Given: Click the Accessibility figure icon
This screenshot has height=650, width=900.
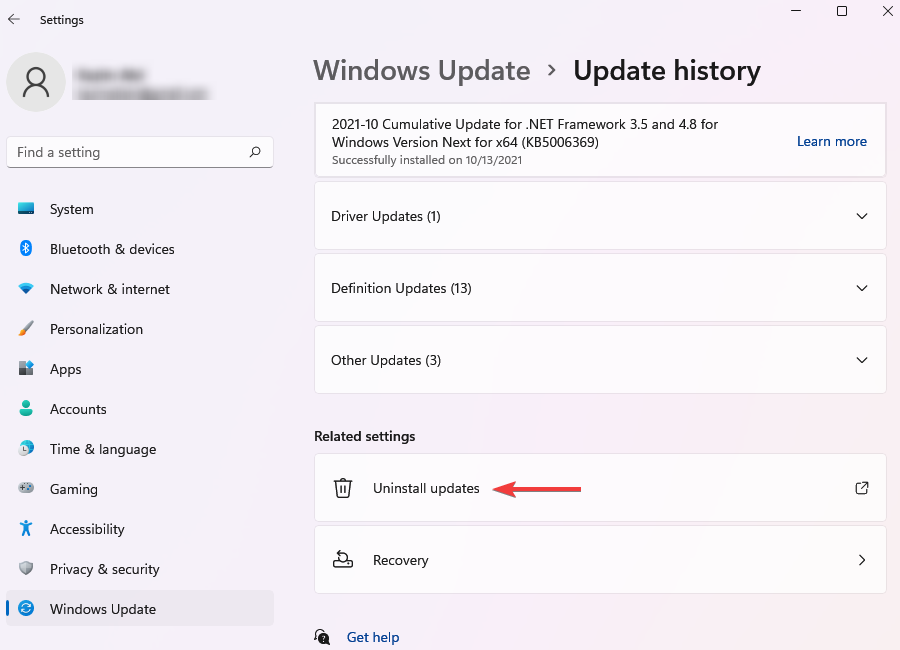Looking at the screenshot, I should 26,528.
